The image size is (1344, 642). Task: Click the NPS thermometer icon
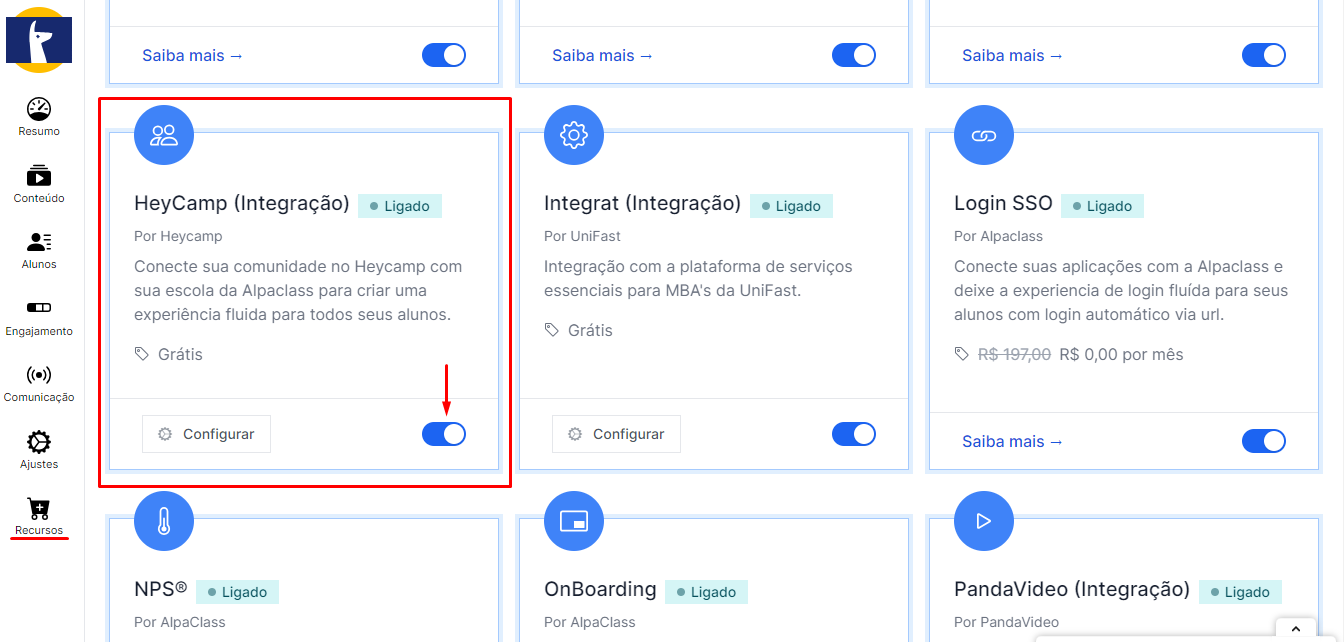[164, 521]
